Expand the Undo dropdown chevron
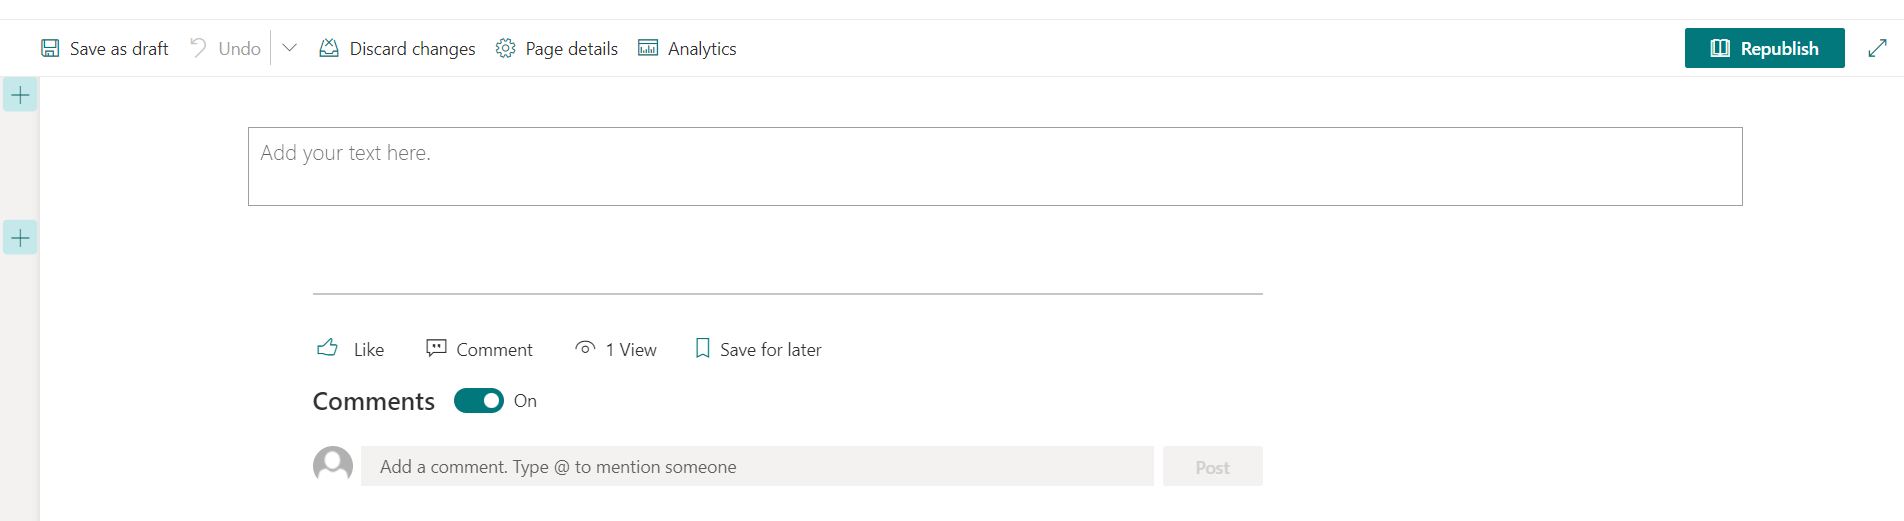This screenshot has height=521, width=1904. pos(289,48)
